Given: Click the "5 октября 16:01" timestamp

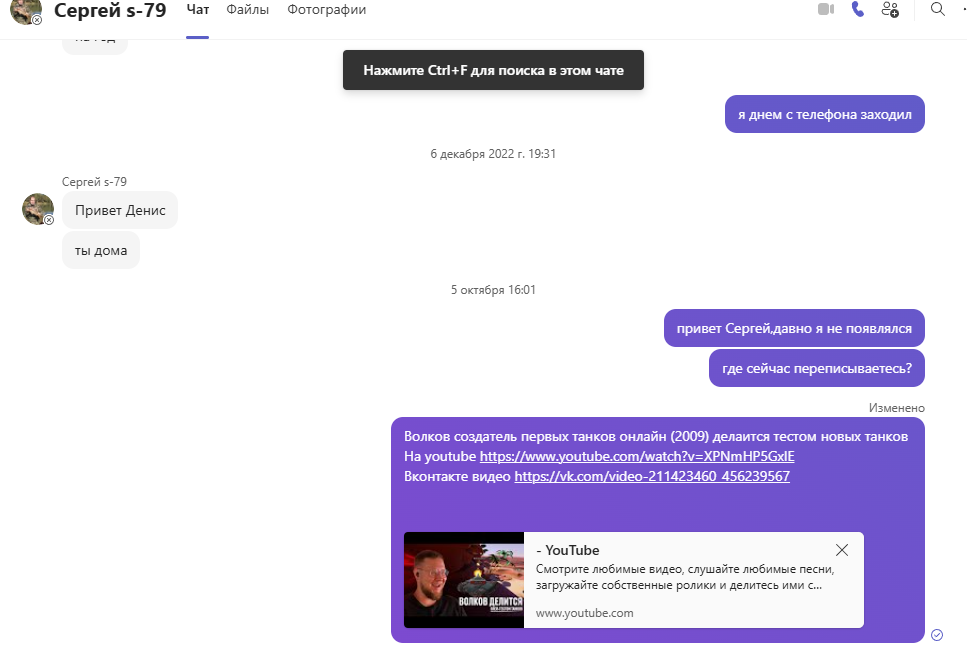Looking at the screenshot, I should click(493, 290).
